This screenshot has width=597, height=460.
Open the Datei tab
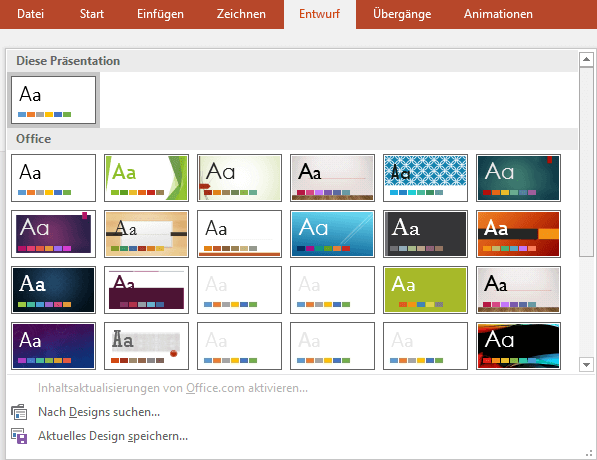(x=30, y=14)
